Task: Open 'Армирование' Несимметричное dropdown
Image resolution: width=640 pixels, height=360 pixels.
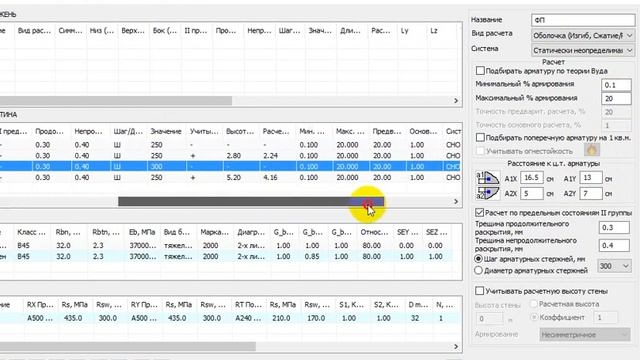Action: (x=584, y=335)
